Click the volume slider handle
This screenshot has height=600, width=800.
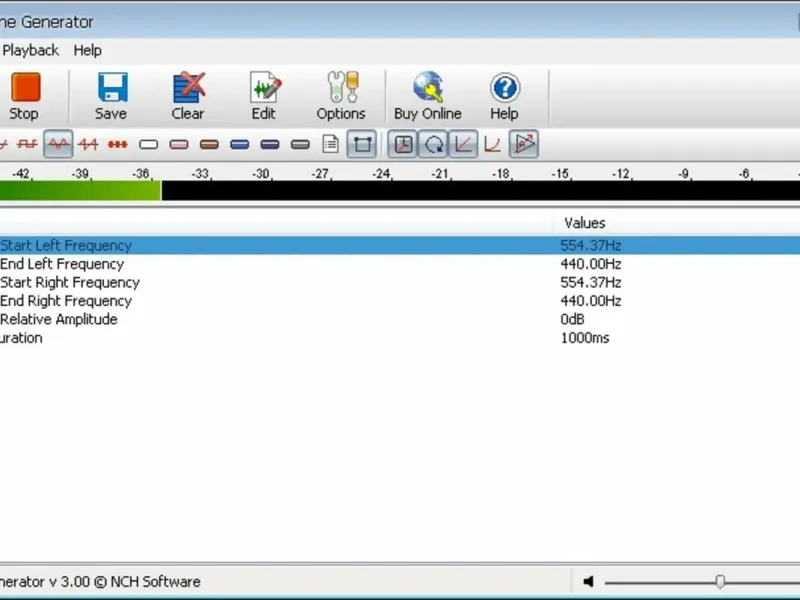click(720, 581)
